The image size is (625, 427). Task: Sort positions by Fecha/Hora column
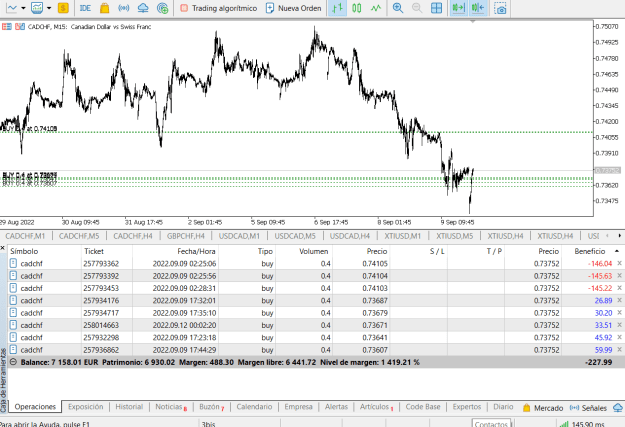click(x=196, y=251)
